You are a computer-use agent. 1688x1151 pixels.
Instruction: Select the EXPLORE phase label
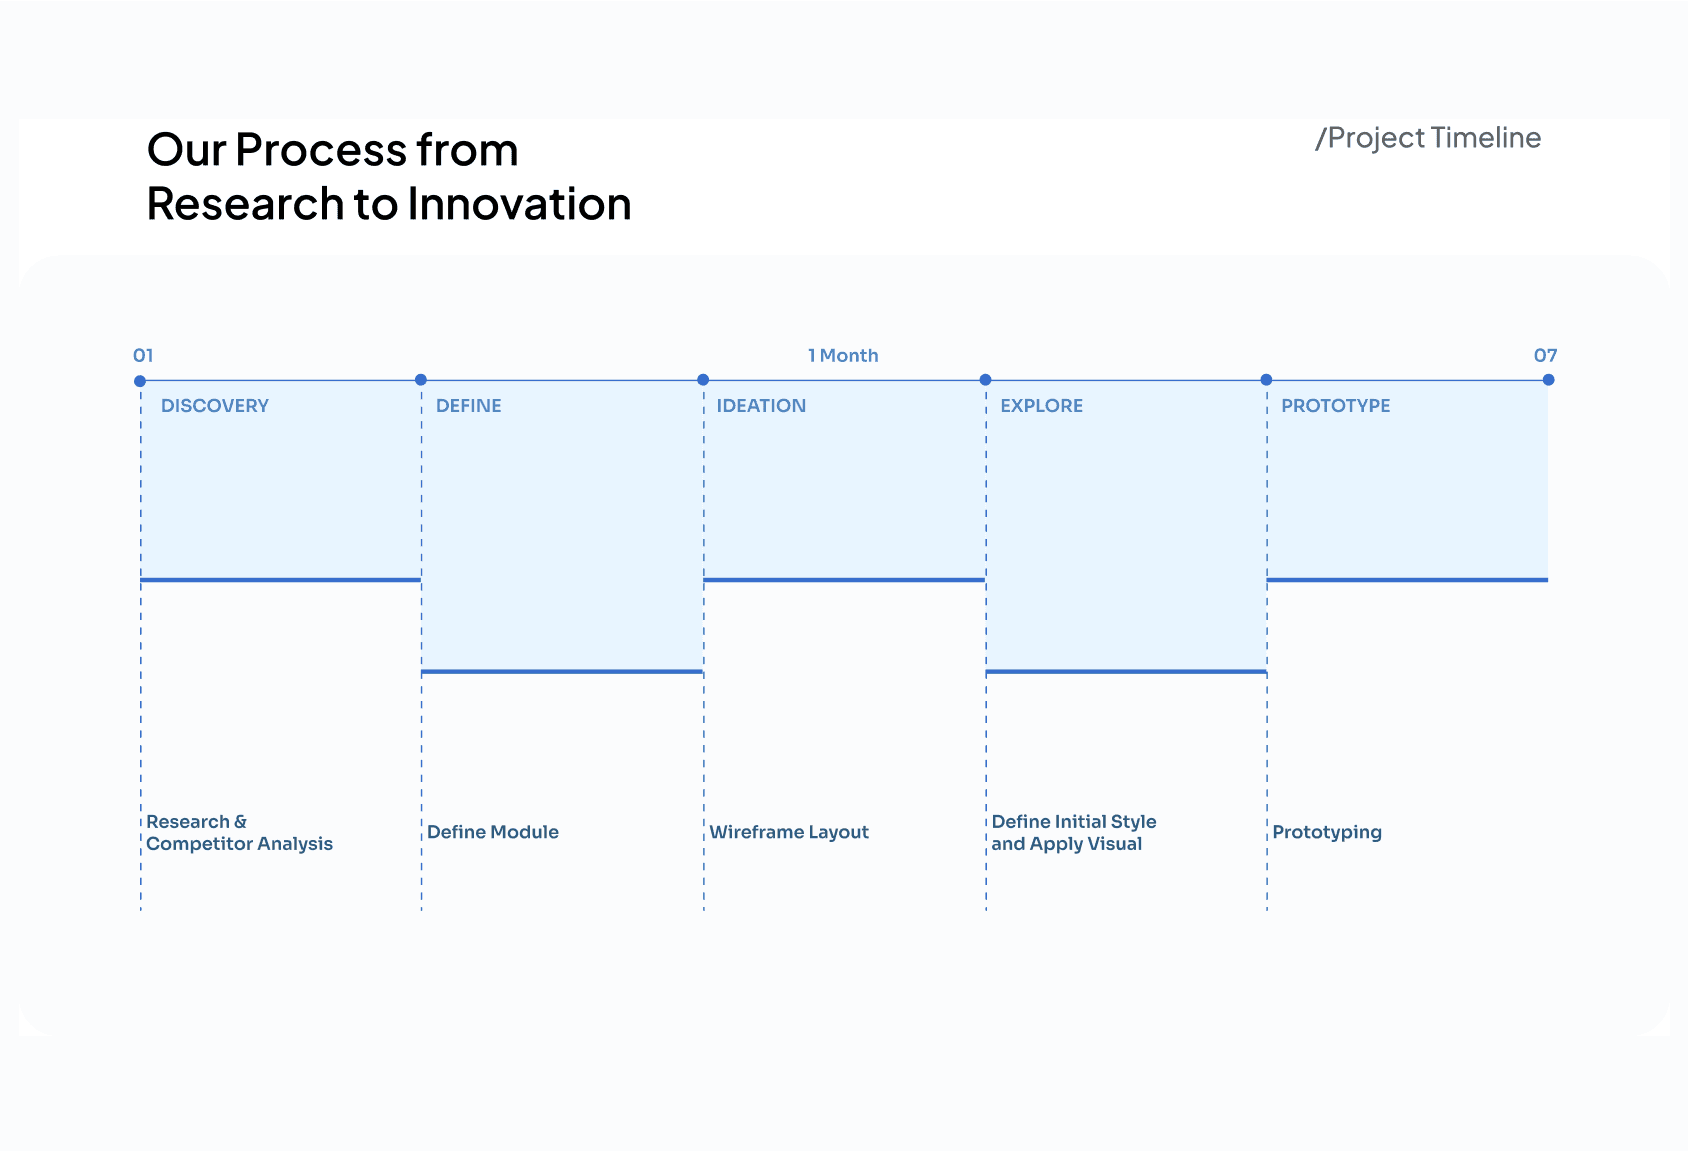click(x=1041, y=406)
